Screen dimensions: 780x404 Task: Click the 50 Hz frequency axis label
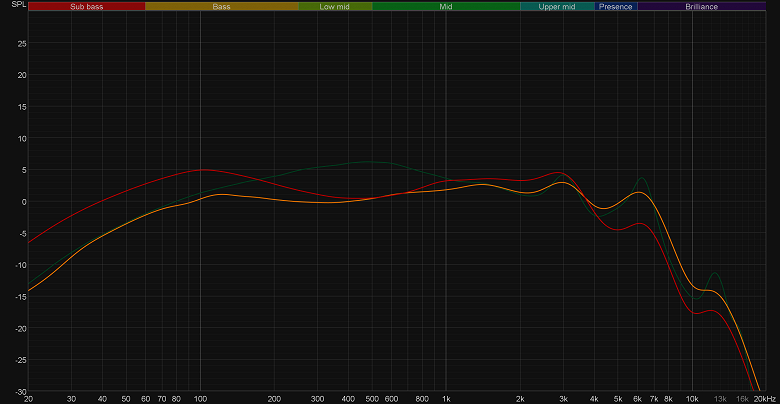(x=126, y=399)
